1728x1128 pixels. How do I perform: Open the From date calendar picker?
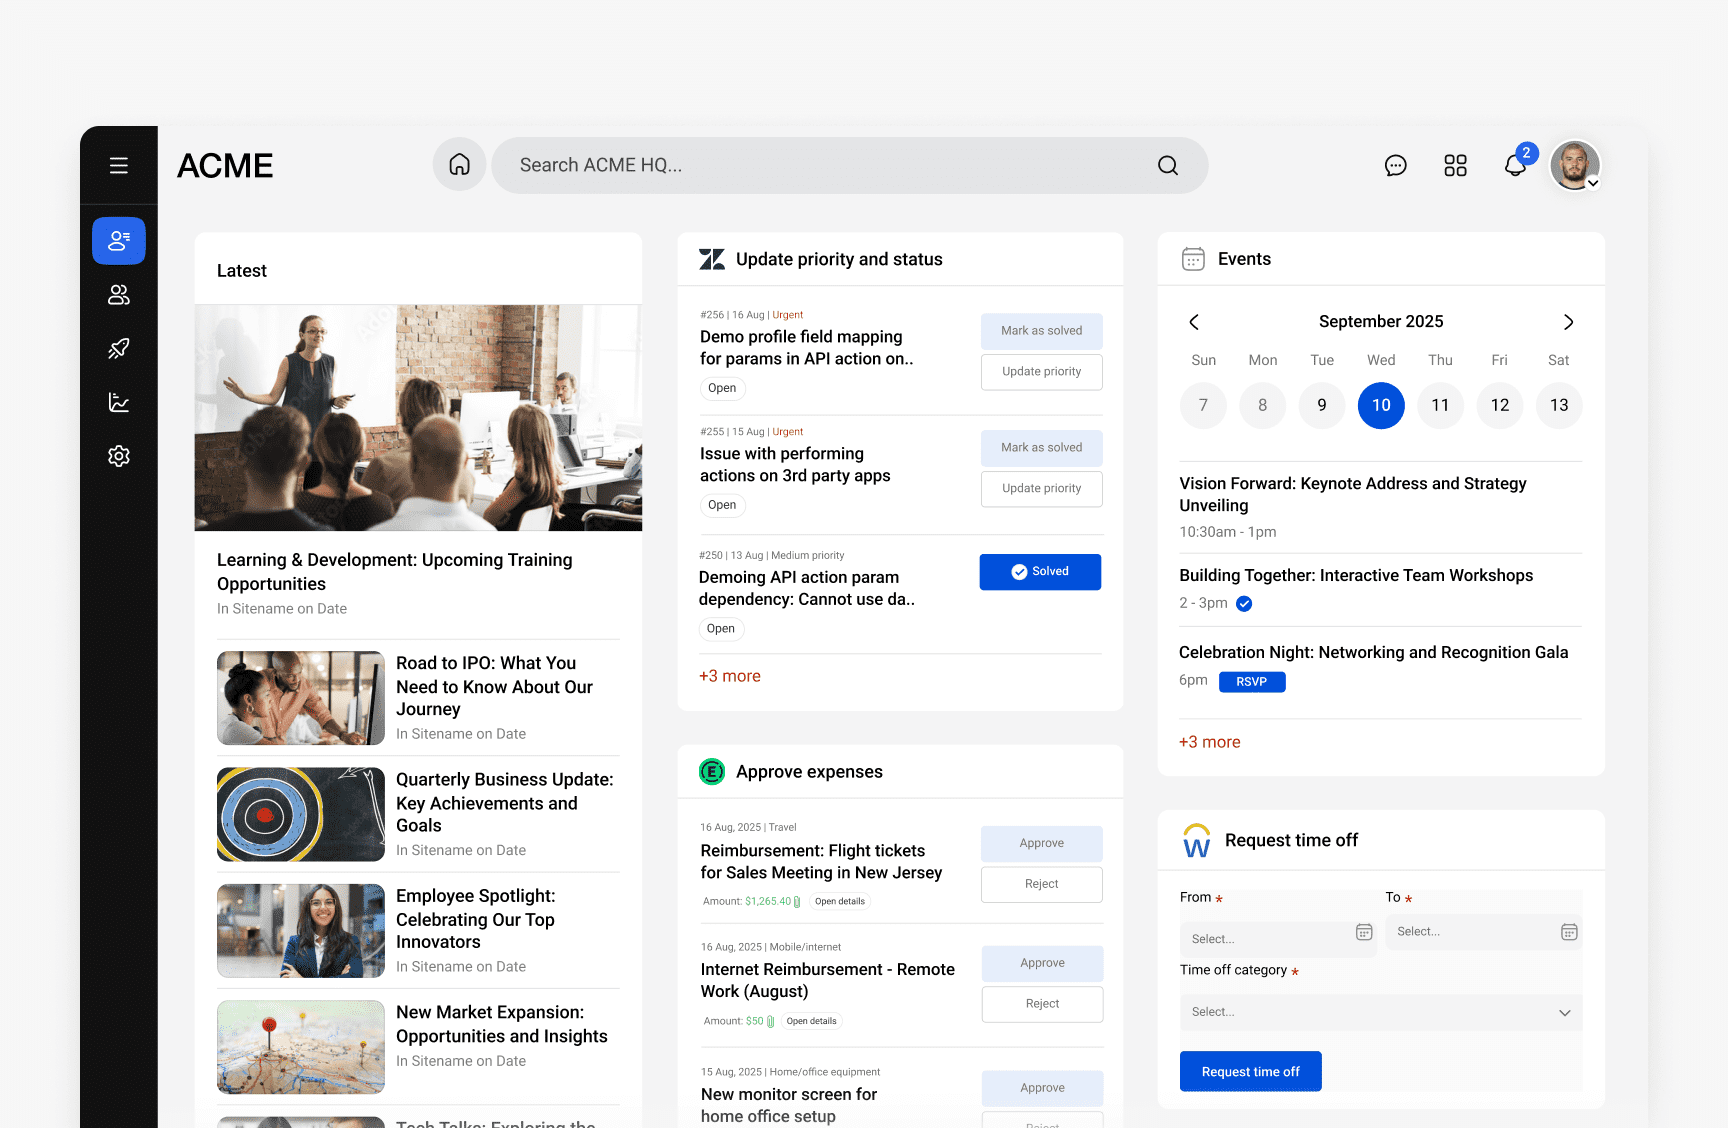pyautogui.click(x=1363, y=932)
